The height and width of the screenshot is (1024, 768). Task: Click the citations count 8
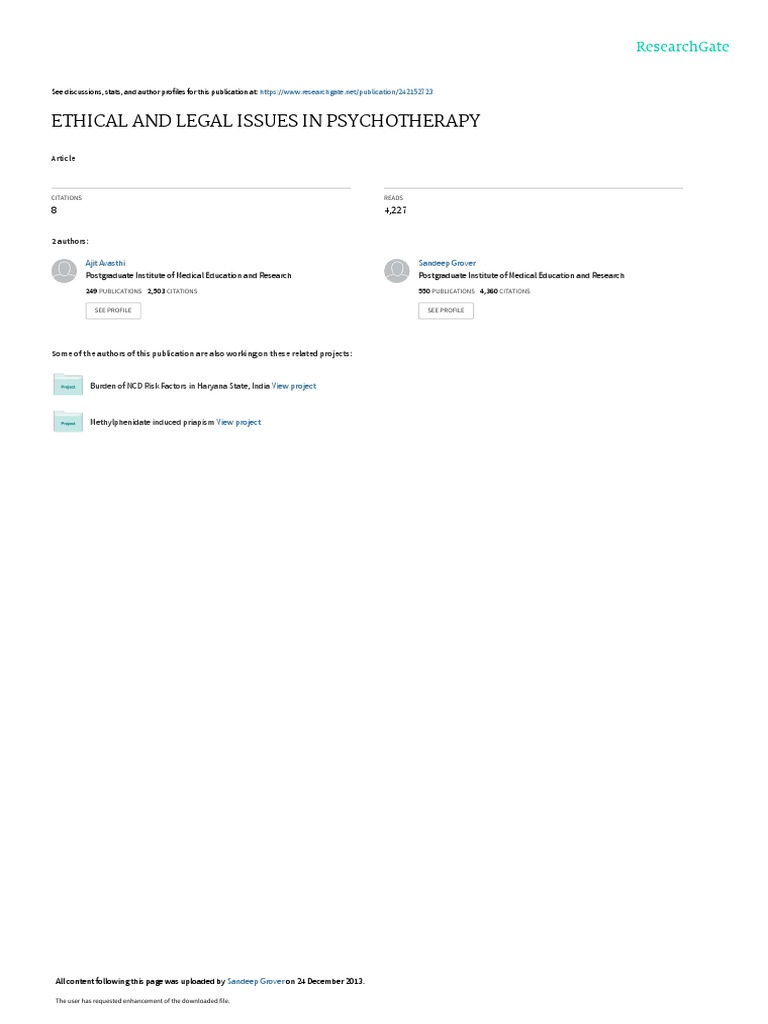[x=54, y=210]
